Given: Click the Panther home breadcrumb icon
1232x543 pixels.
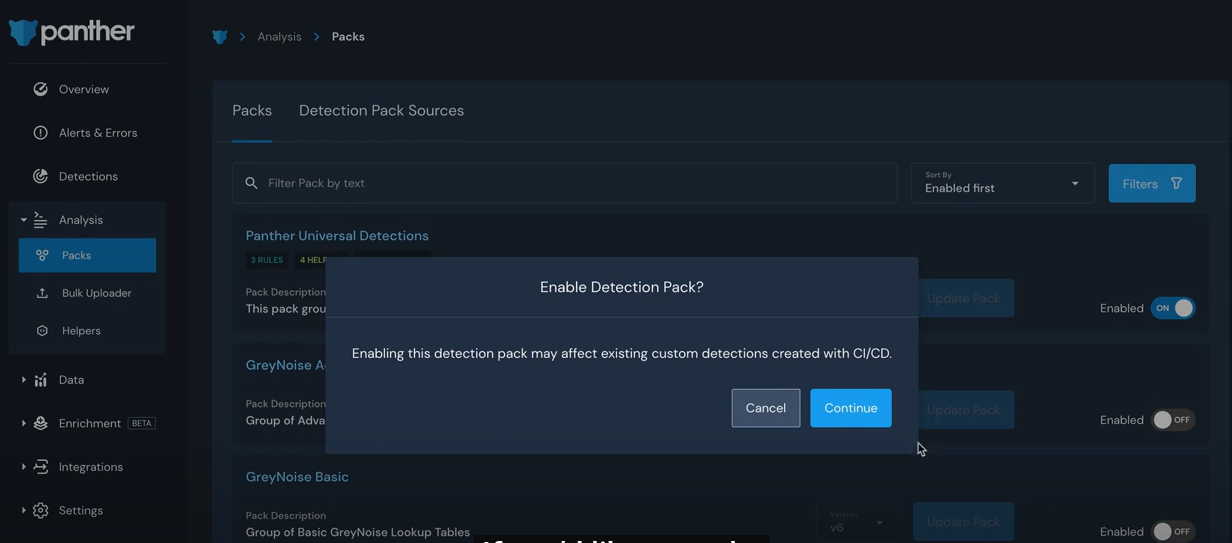Looking at the screenshot, I should click(x=220, y=37).
